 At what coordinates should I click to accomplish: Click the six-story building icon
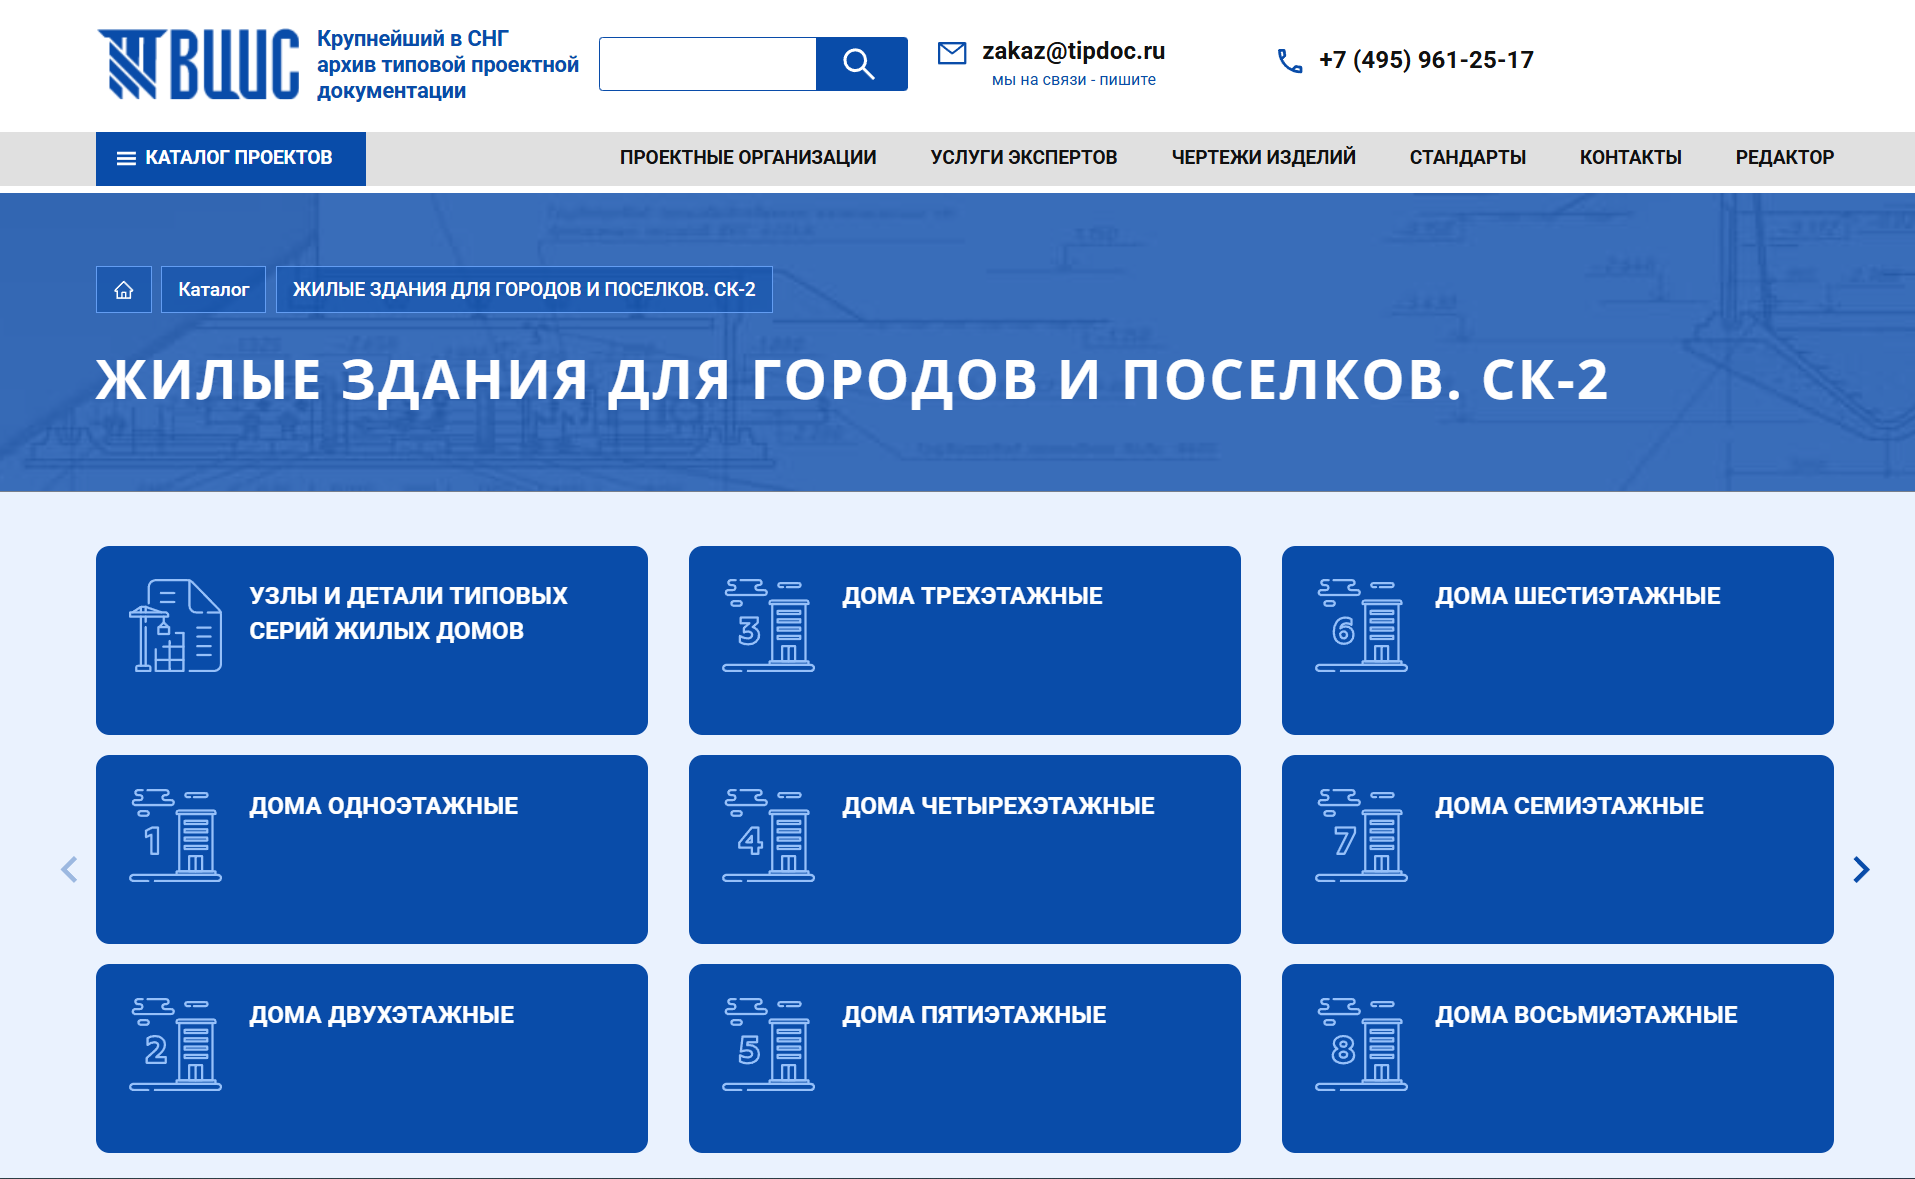click(1361, 626)
